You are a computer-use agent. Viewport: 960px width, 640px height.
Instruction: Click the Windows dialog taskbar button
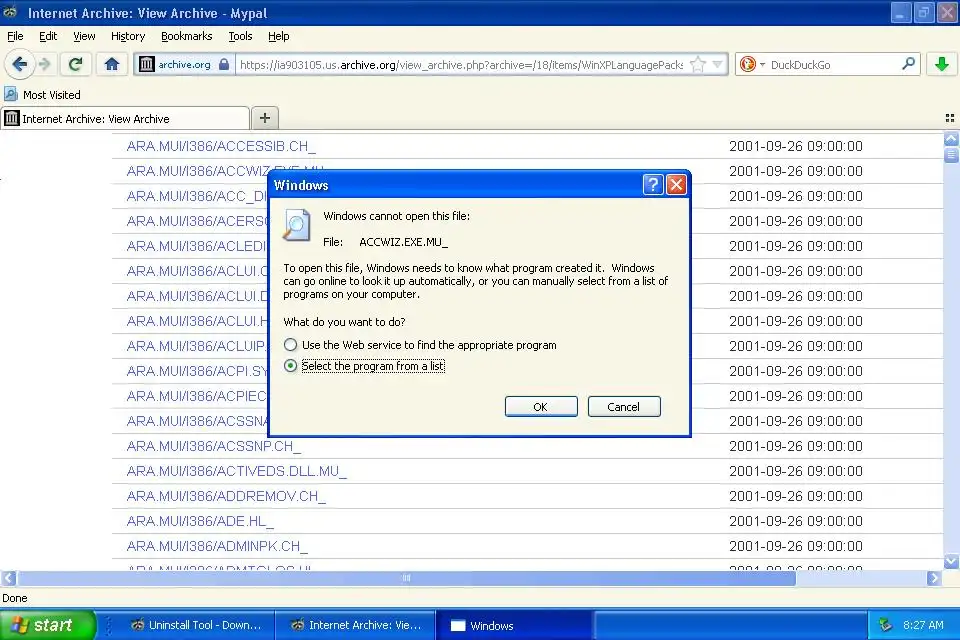(x=513, y=625)
